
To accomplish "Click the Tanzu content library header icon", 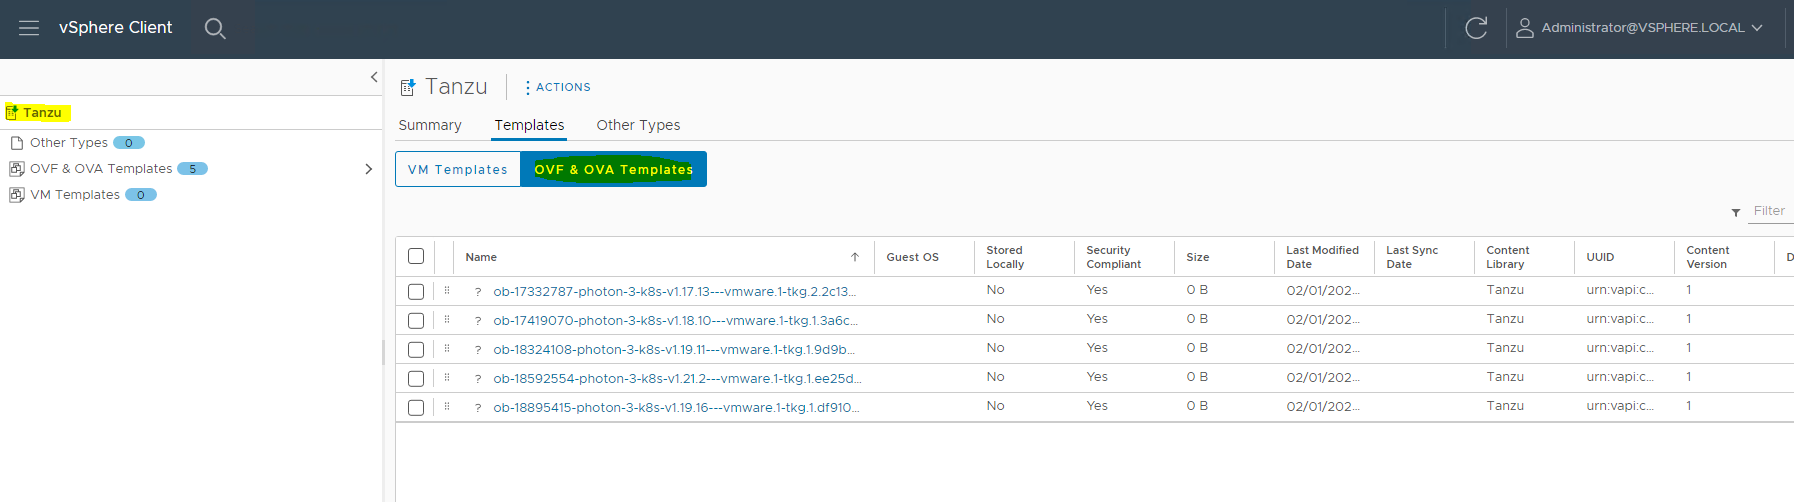I will click(x=407, y=88).
